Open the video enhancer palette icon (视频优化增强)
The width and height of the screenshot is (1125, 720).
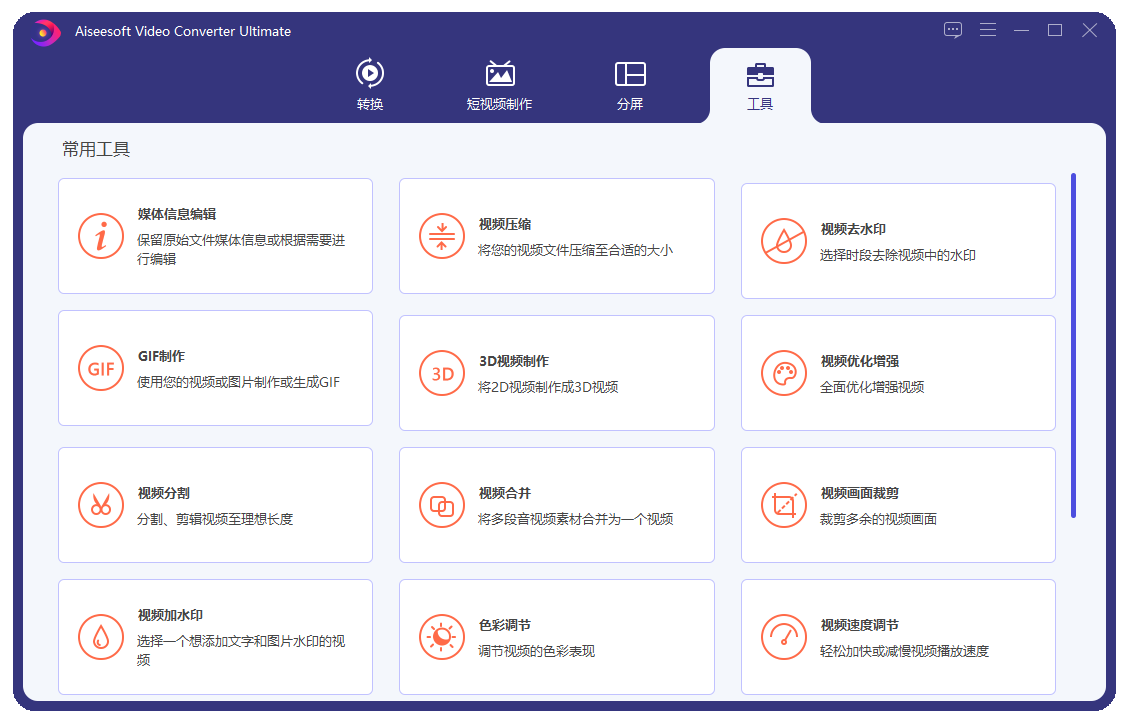(783, 373)
